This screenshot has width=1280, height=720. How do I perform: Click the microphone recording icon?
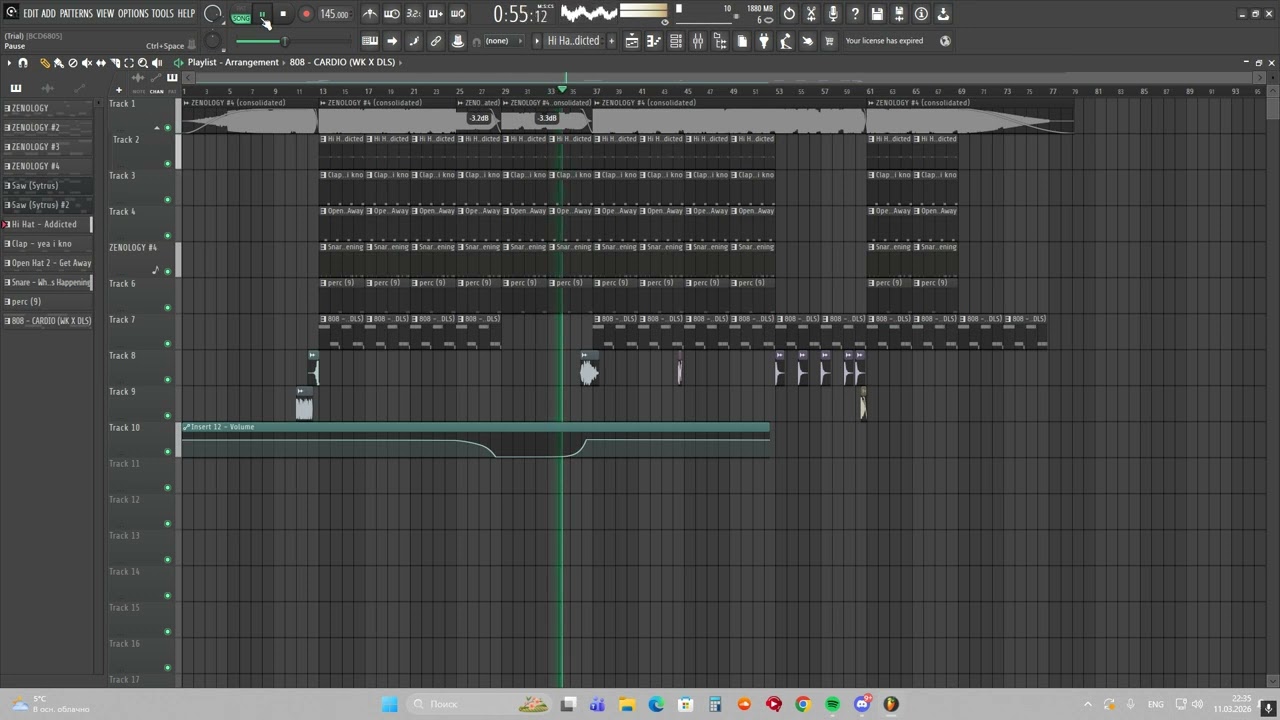point(833,14)
